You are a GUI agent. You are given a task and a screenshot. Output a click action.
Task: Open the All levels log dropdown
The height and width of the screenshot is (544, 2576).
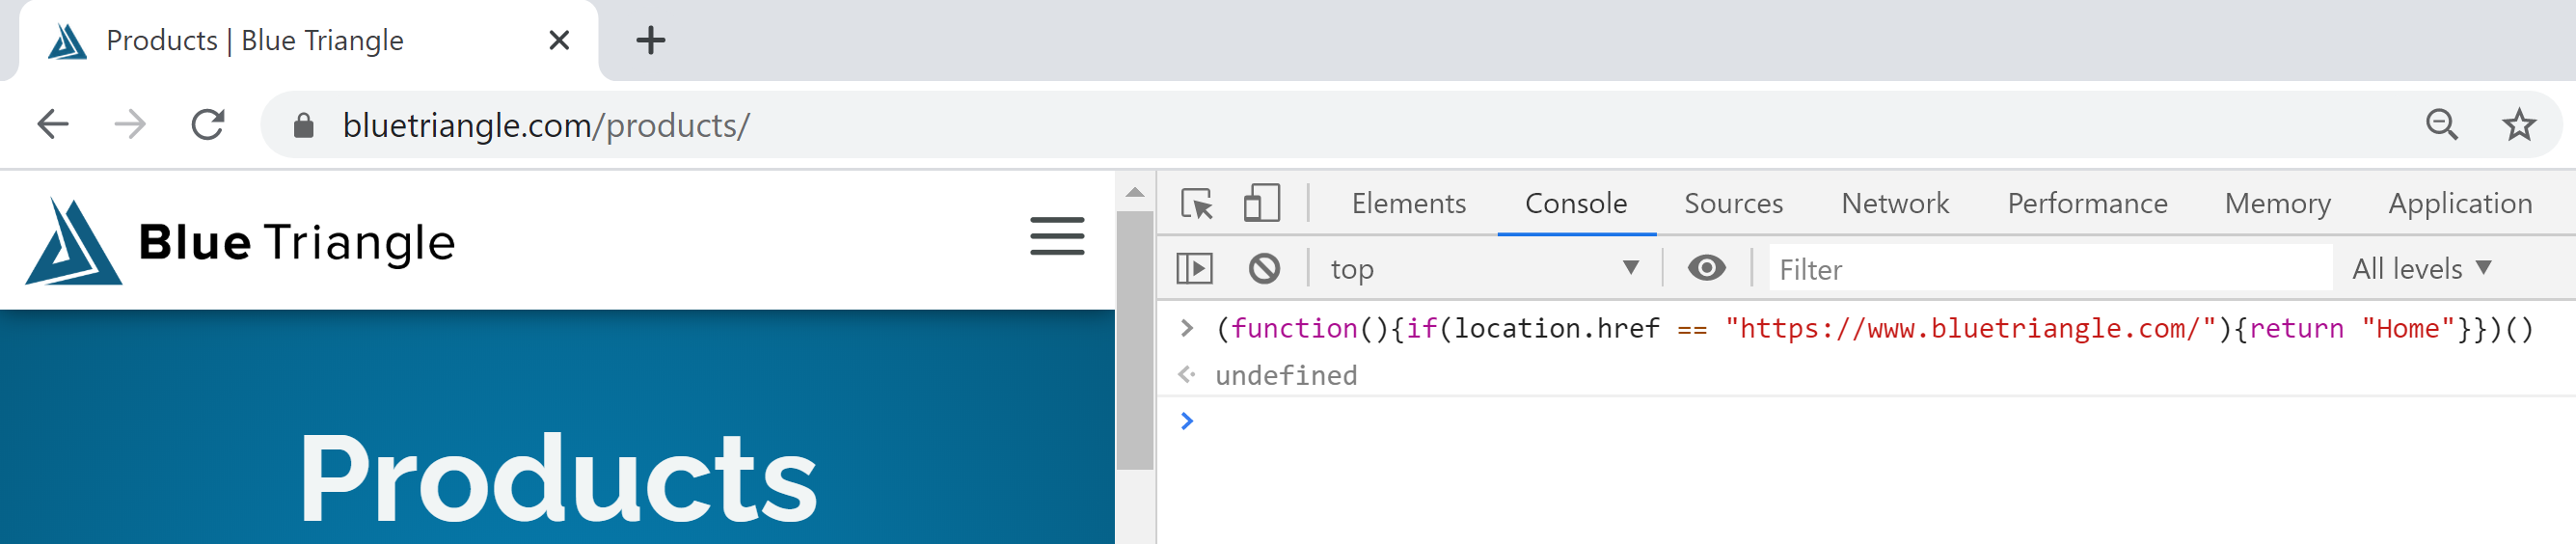[x=2420, y=269]
